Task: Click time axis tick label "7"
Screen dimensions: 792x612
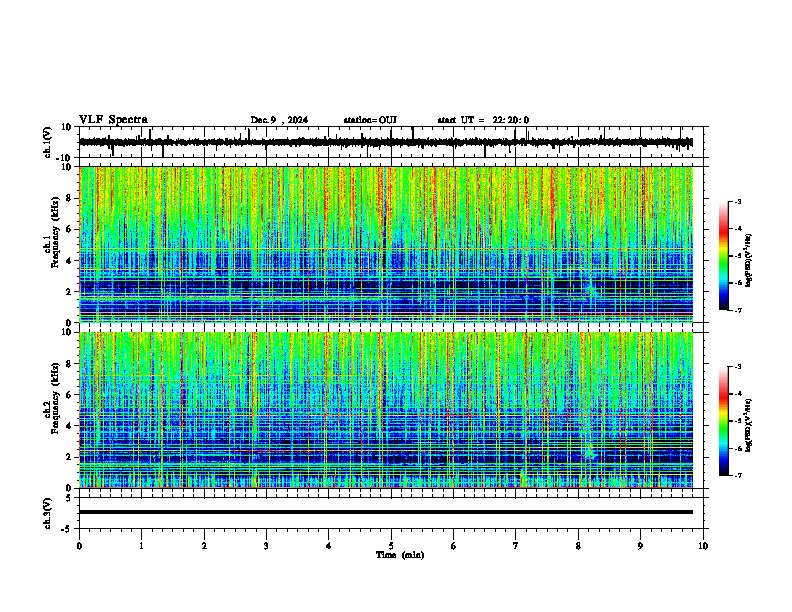Action: pos(516,546)
